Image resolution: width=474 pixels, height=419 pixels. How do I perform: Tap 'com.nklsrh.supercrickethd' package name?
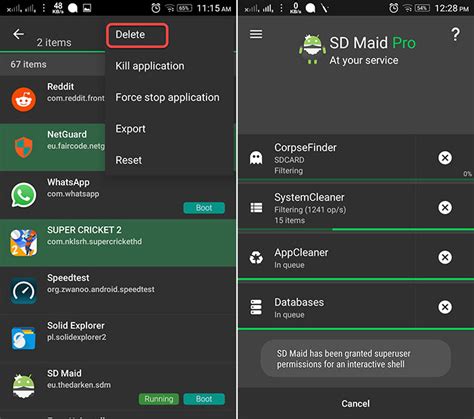(94, 242)
